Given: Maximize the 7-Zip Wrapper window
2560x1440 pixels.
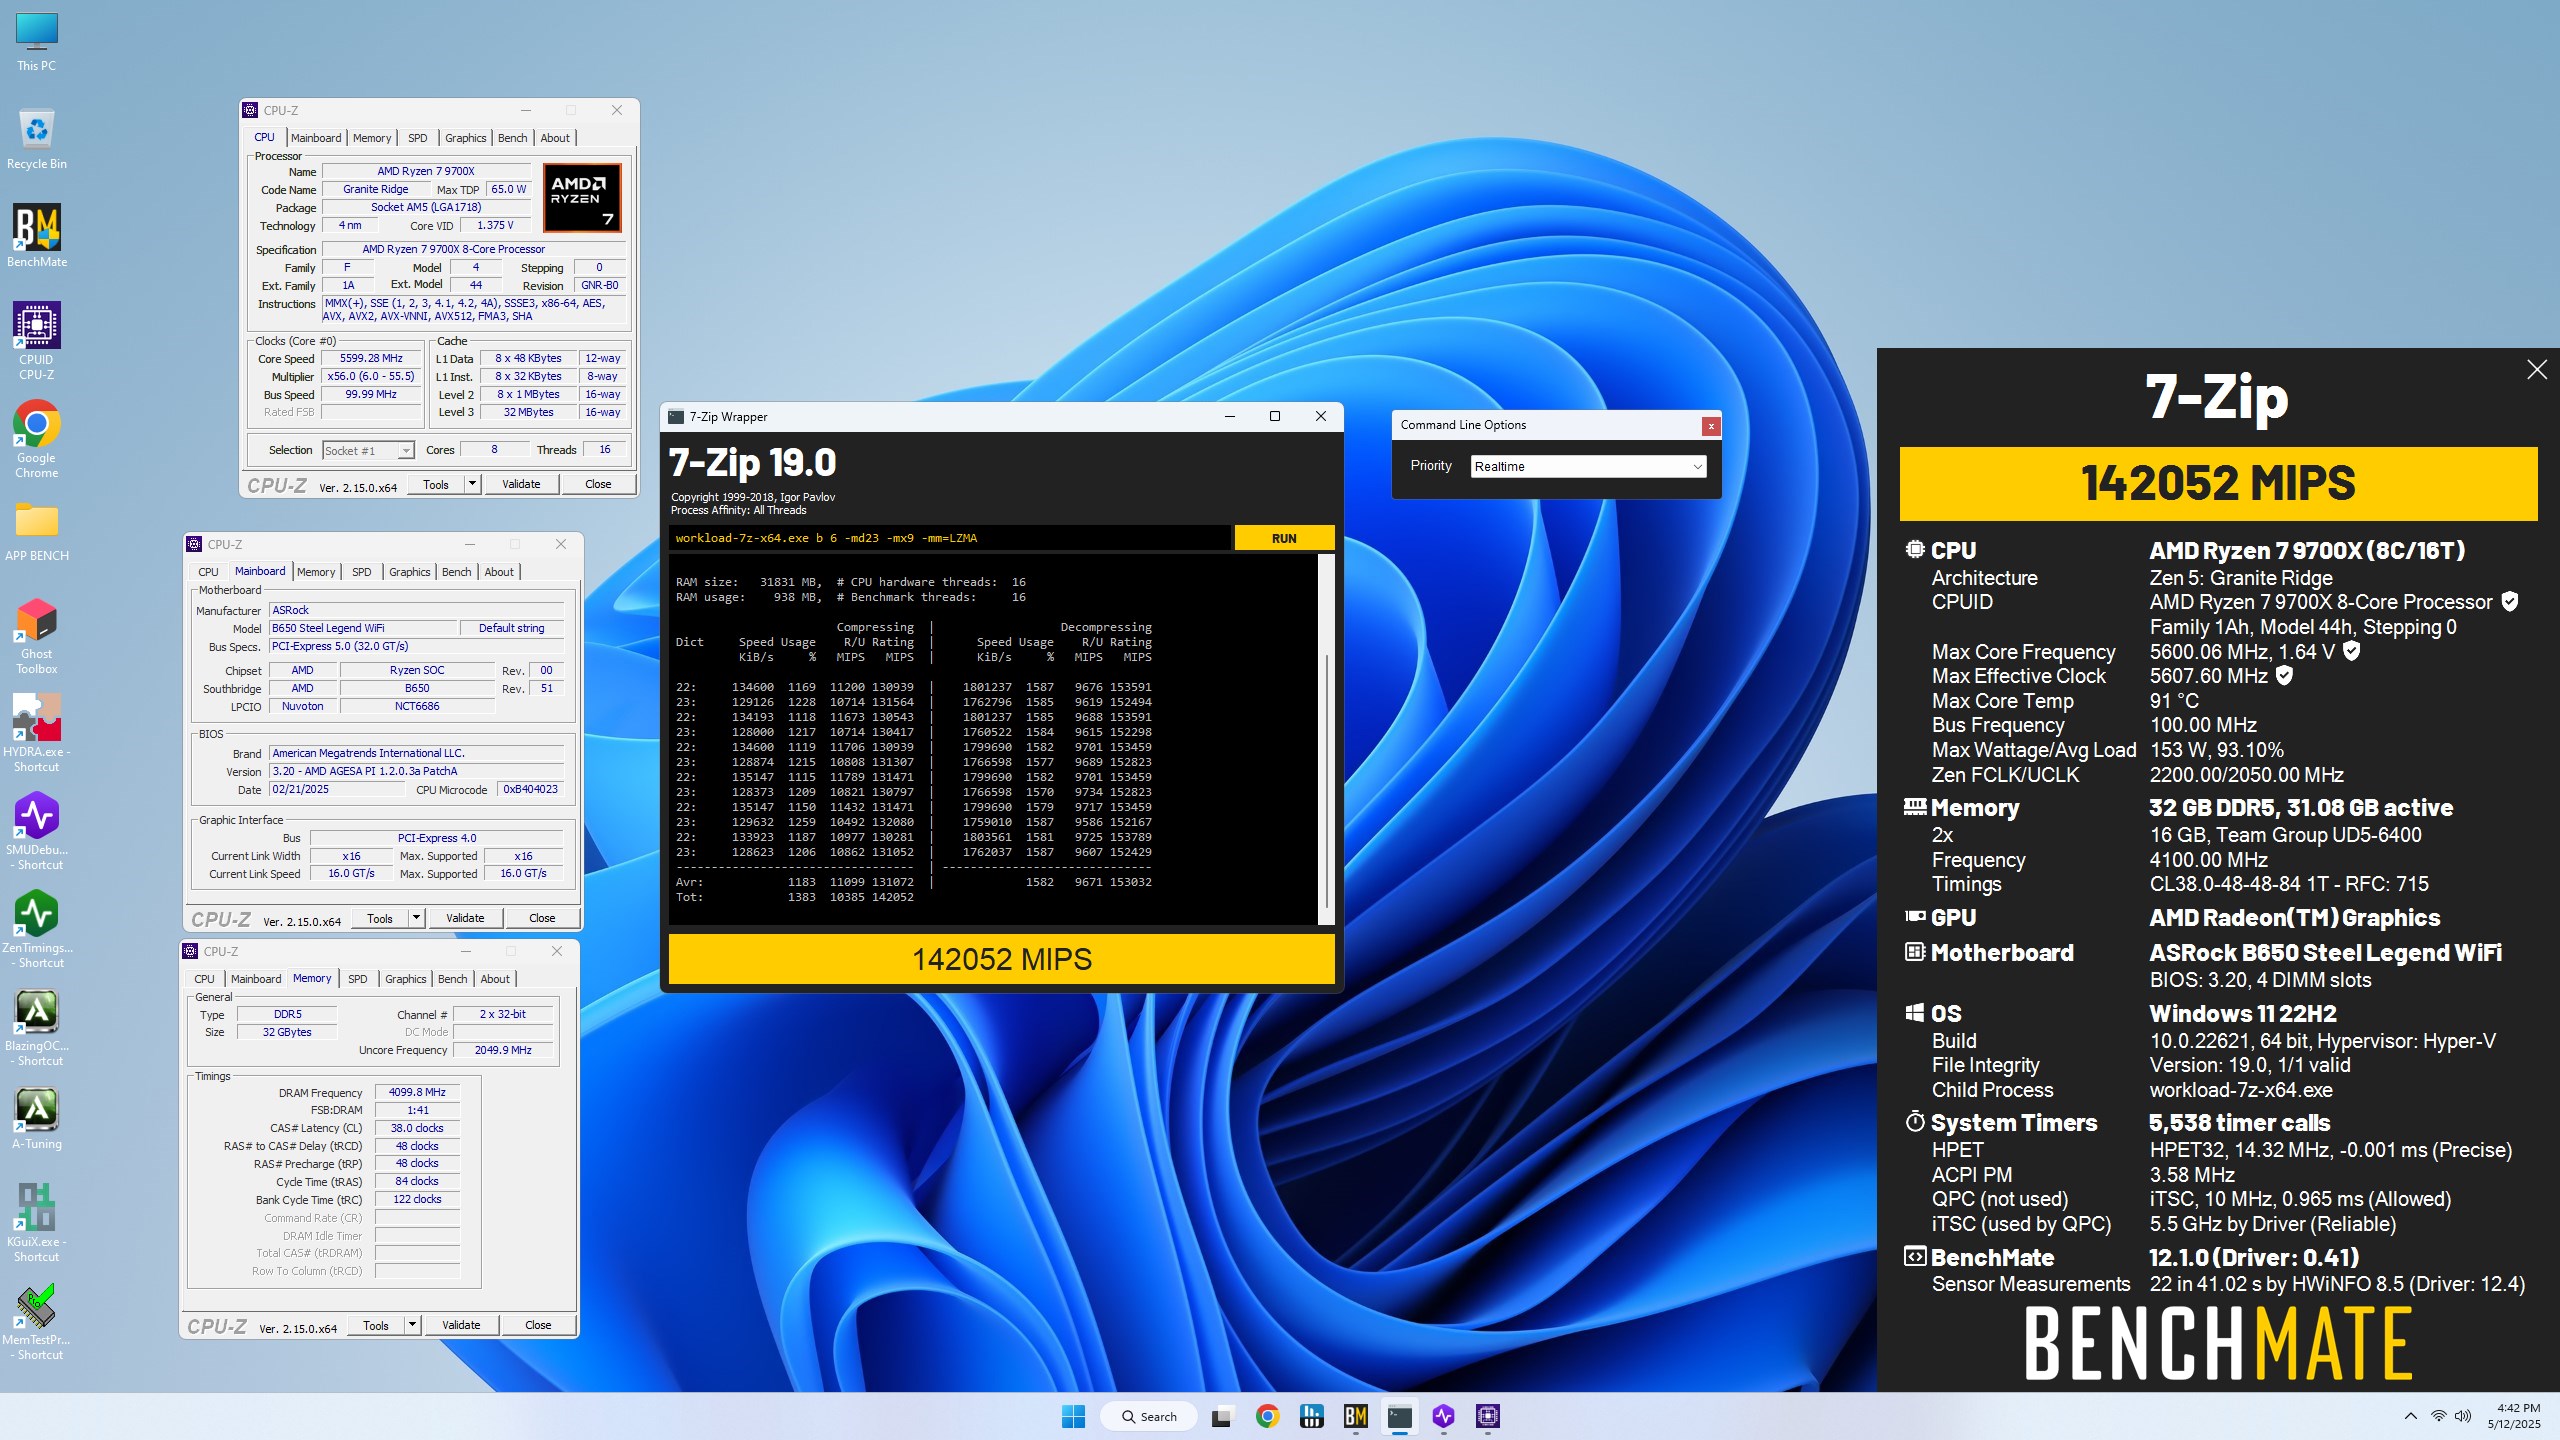Looking at the screenshot, I should 1275,417.
